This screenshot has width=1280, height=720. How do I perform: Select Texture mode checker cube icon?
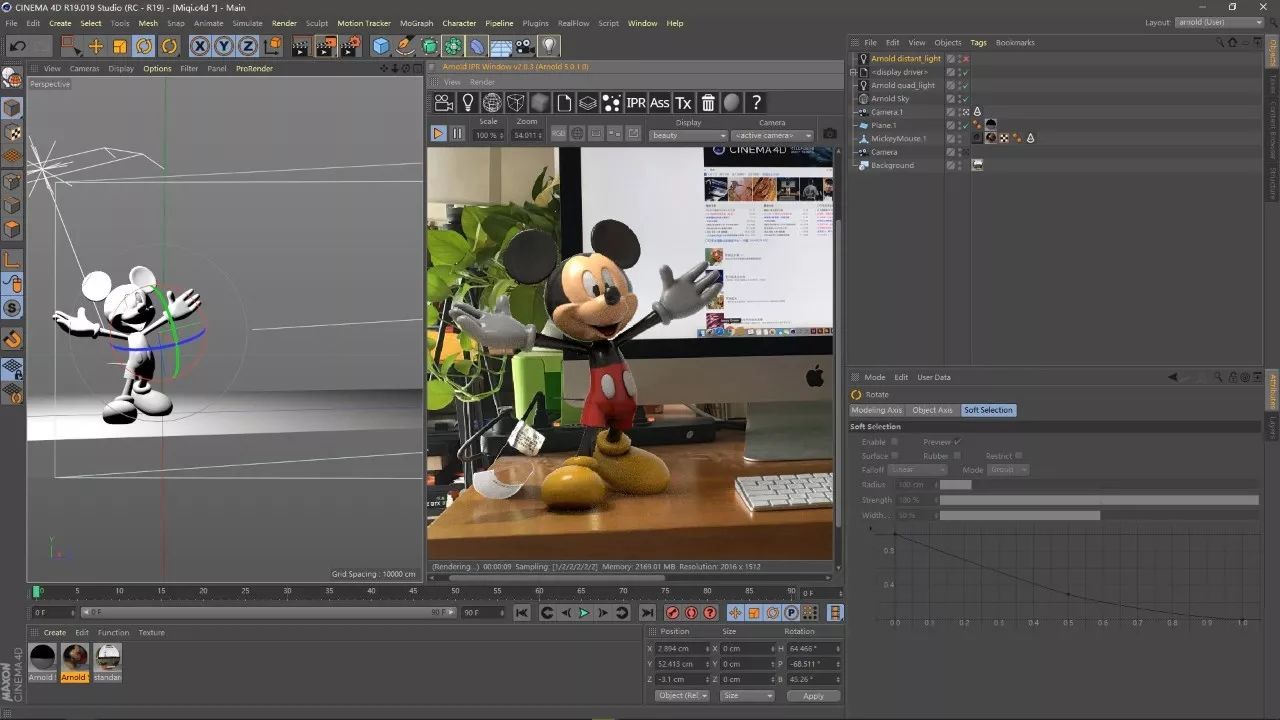click(12, 132)
